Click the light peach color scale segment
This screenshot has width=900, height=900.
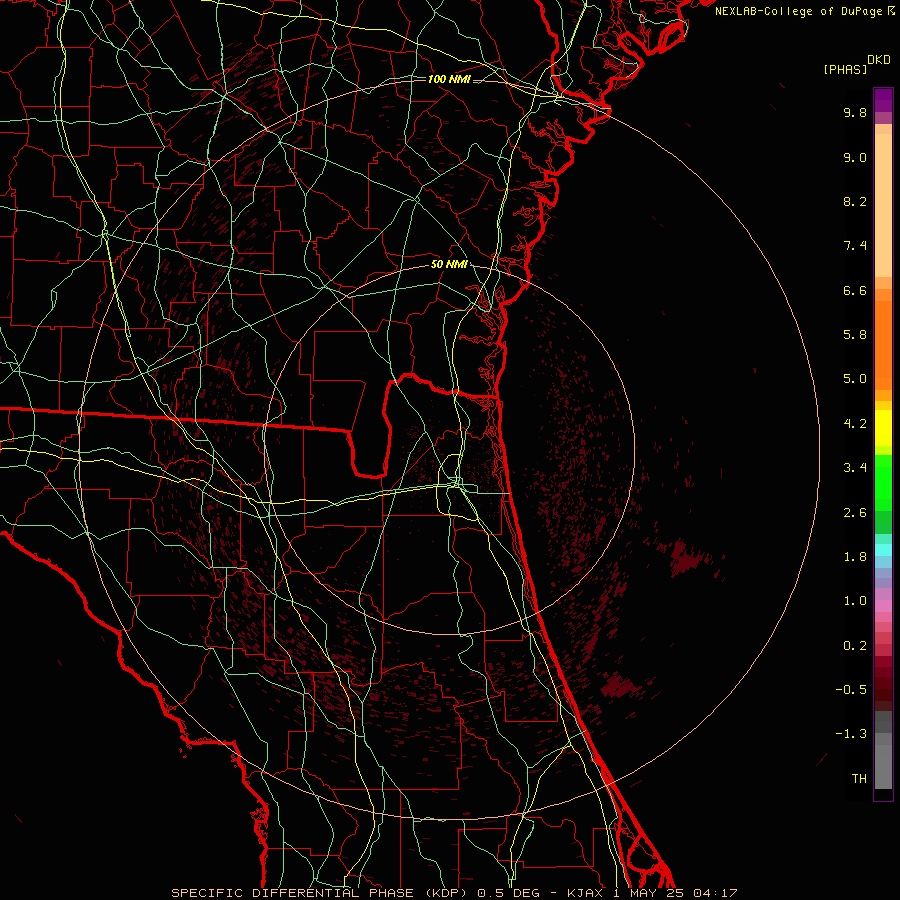click(x=883, y=205)
